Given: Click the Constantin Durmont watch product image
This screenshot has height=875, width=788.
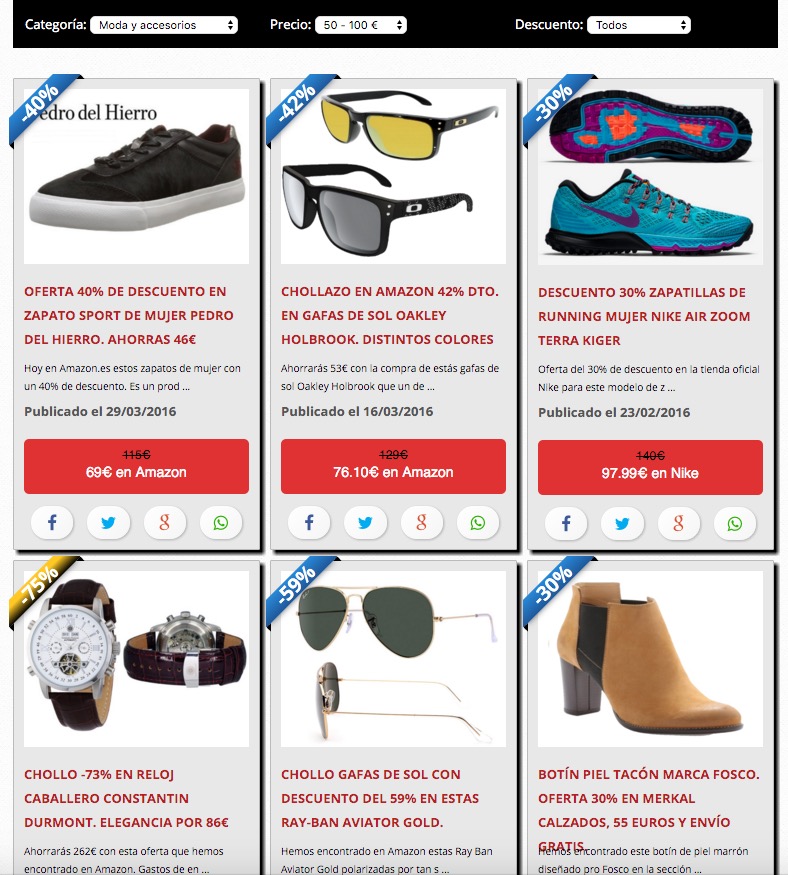Looking at the screenshot, I should pyautogui.click(x=136, y=658).
